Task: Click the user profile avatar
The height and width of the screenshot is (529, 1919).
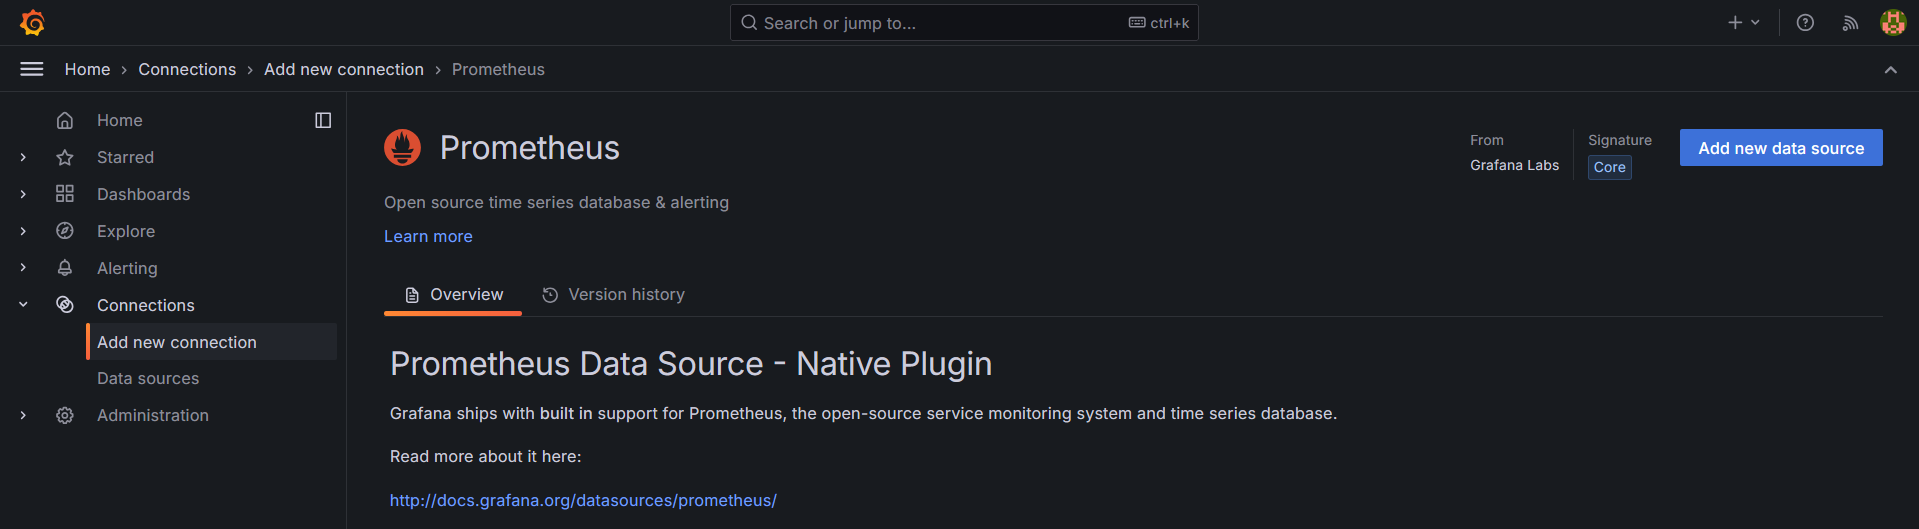Action: (1892, 23)
